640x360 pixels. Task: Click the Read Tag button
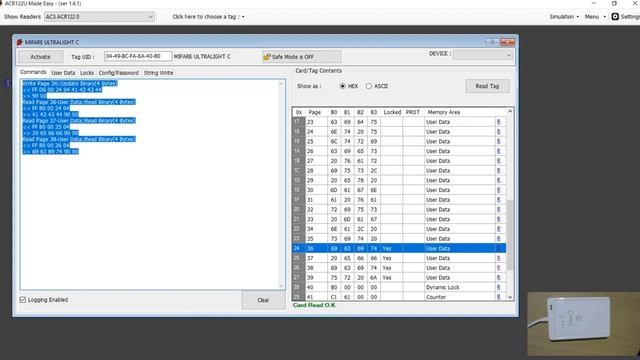[487, 86]
